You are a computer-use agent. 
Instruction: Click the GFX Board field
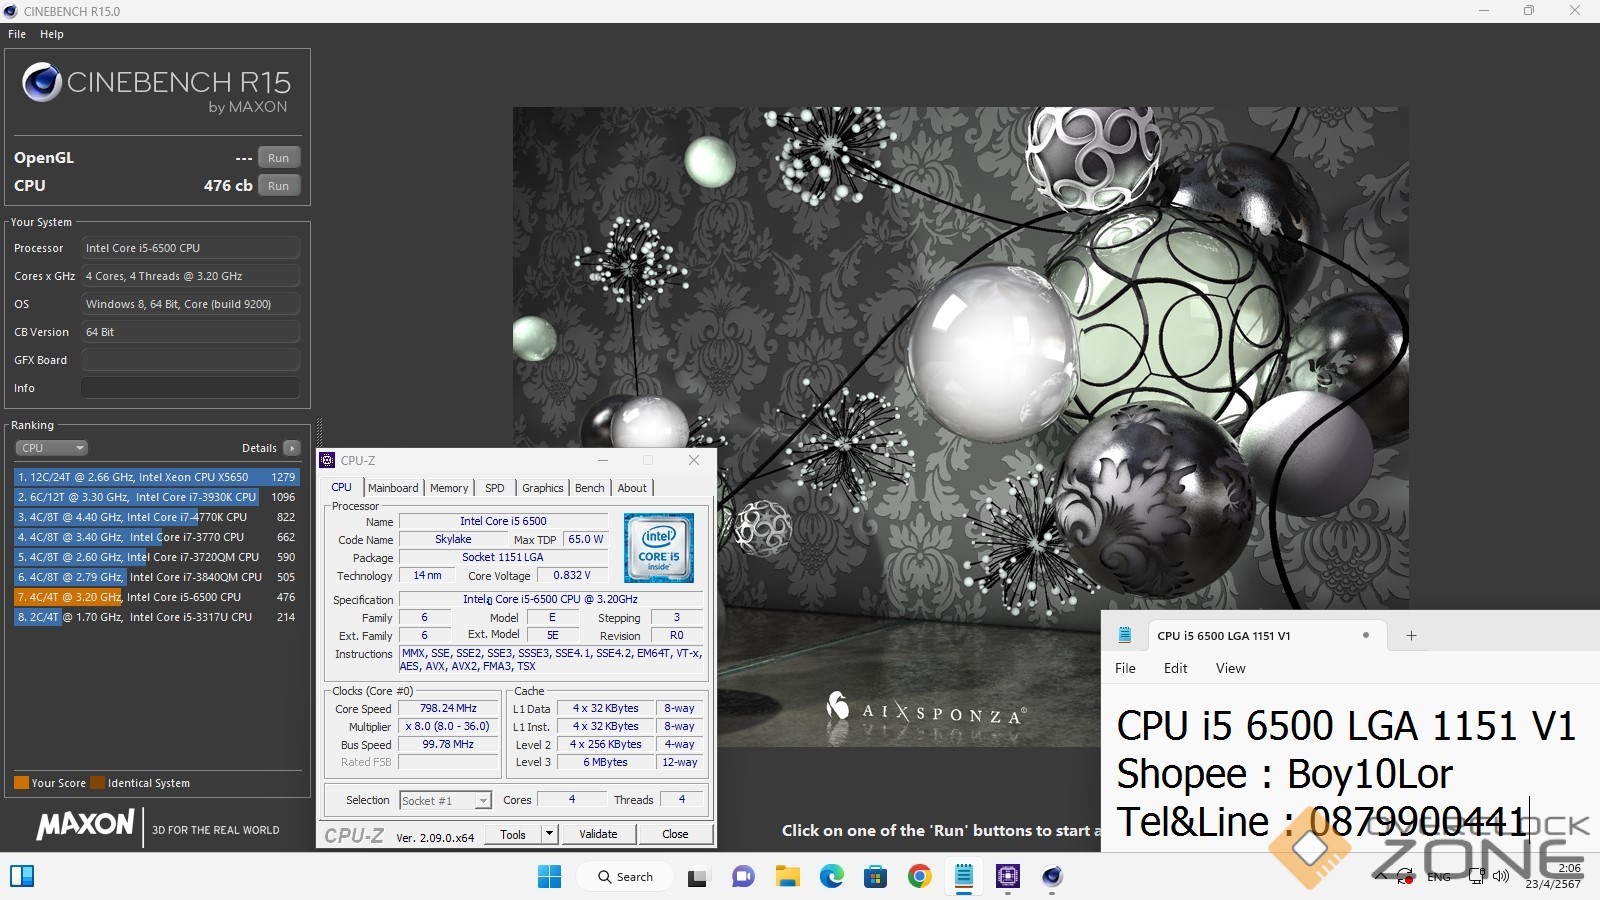click(190, 360)
